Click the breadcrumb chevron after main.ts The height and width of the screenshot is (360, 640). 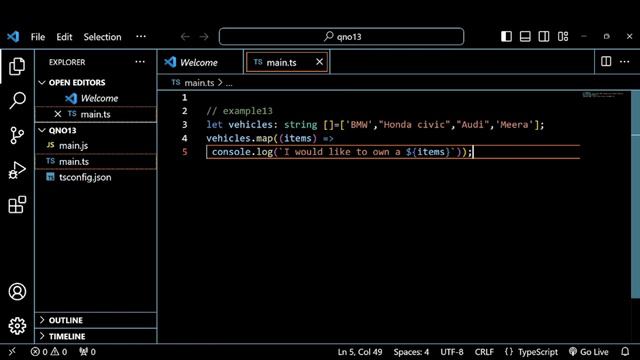click(x=220, y=82)
